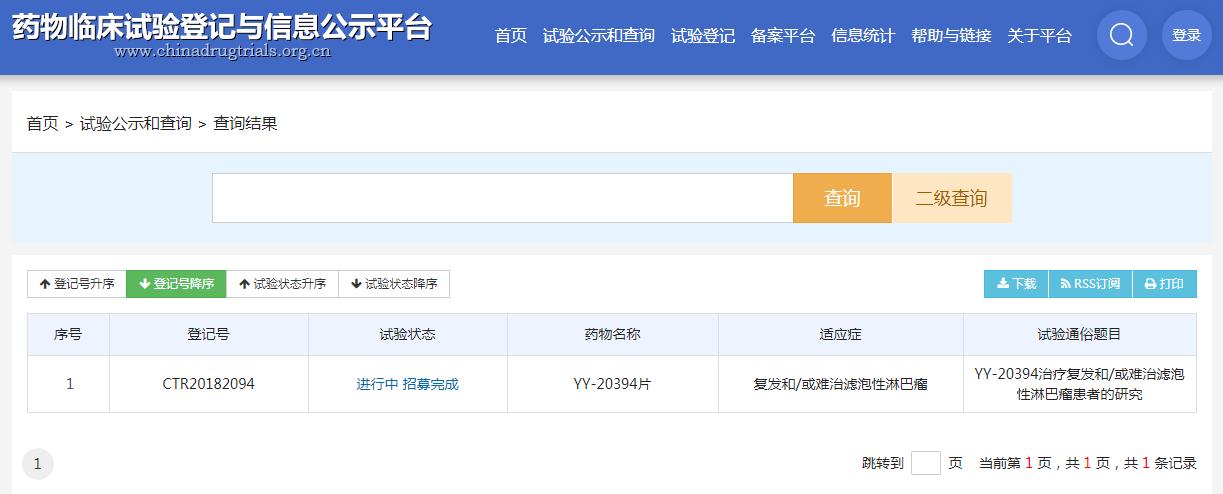Print results using the 打印 button
Image resolution: width=1223 pixels, height=494 pixels.
point(1164,284)
